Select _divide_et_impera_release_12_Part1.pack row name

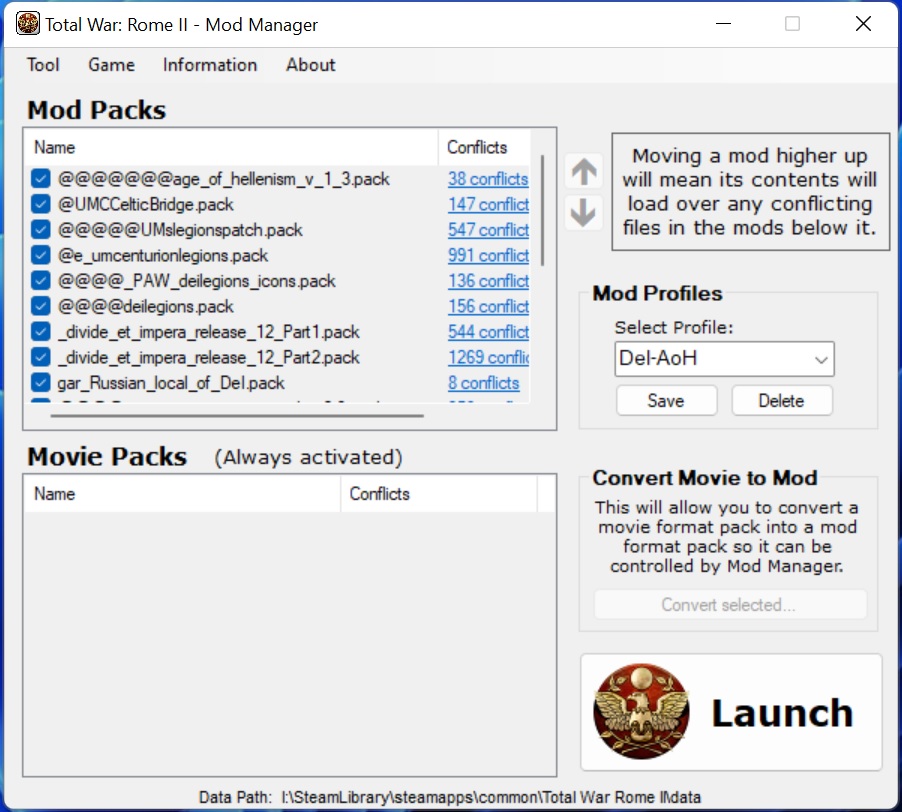click(x=208, y=332)
